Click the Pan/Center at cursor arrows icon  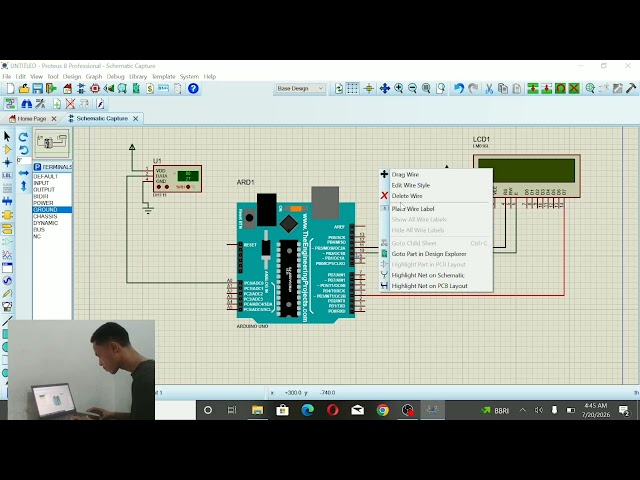pos(384,89)
